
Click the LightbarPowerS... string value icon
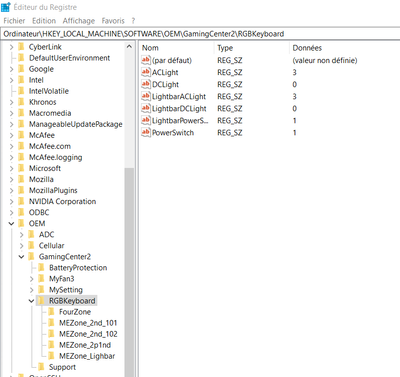point(146,120)
